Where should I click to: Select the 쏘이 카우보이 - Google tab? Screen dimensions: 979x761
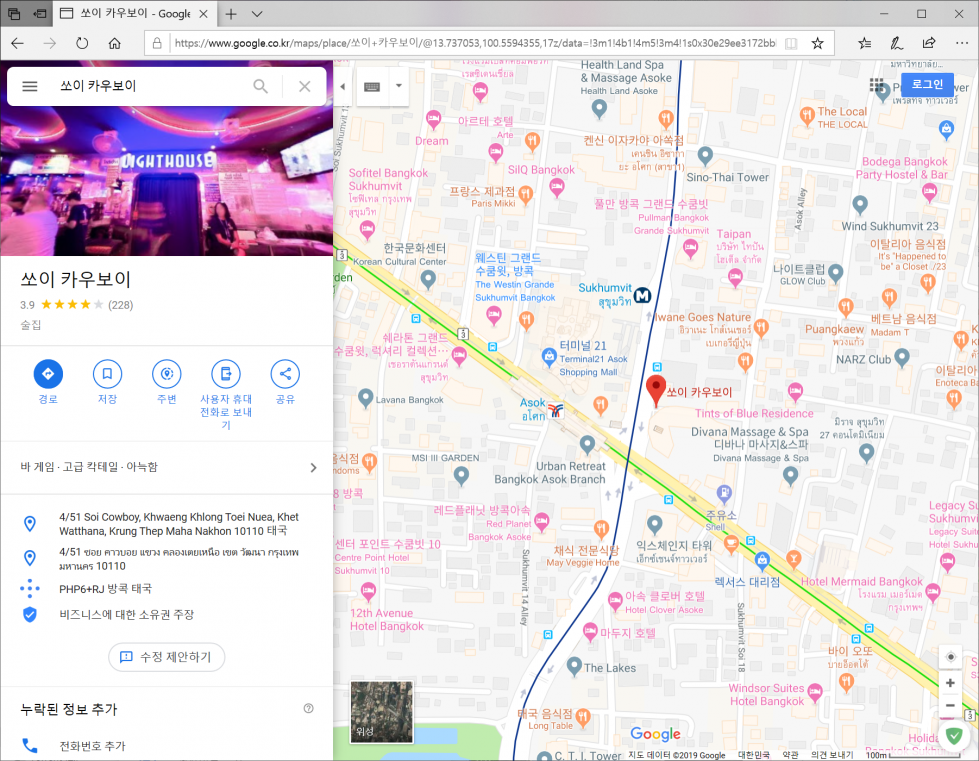pos(134,14)
